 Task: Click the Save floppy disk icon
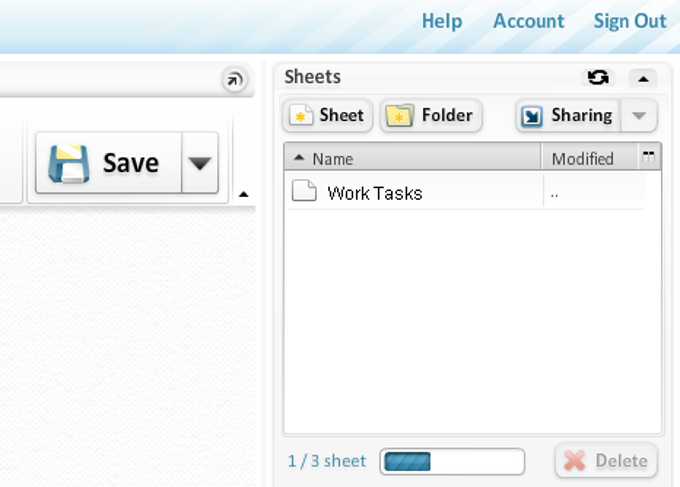click(69, 163)
